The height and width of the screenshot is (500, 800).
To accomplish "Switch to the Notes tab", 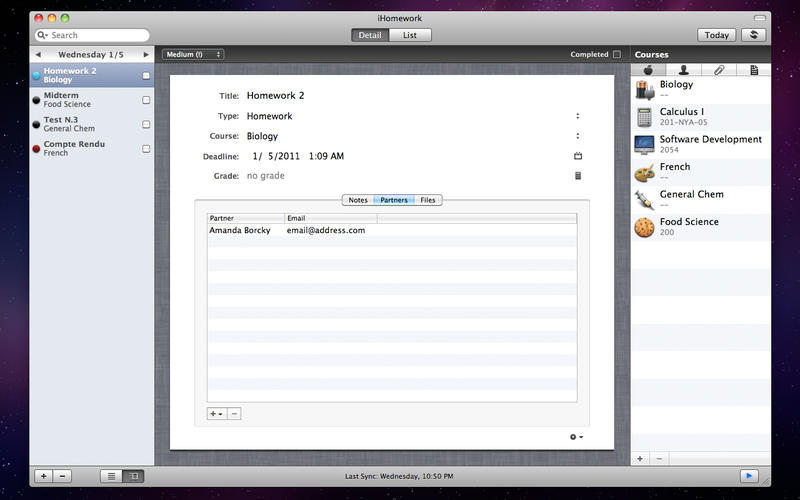I will click(358, 200).
